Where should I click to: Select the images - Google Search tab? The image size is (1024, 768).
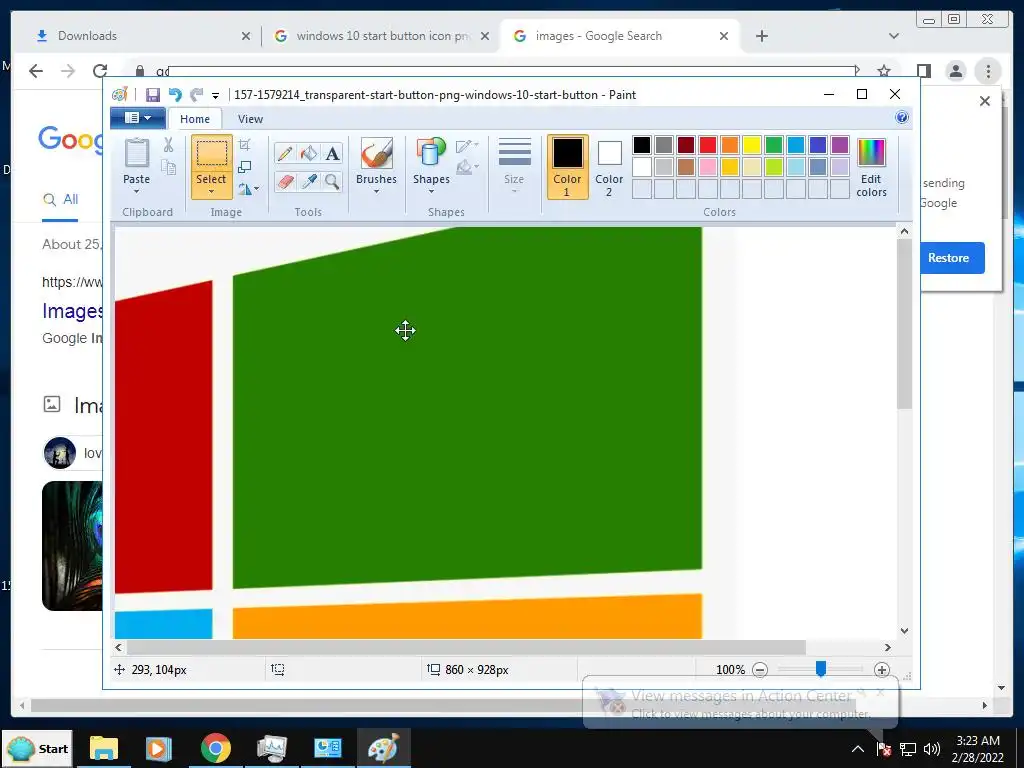(x=619, y=36)
